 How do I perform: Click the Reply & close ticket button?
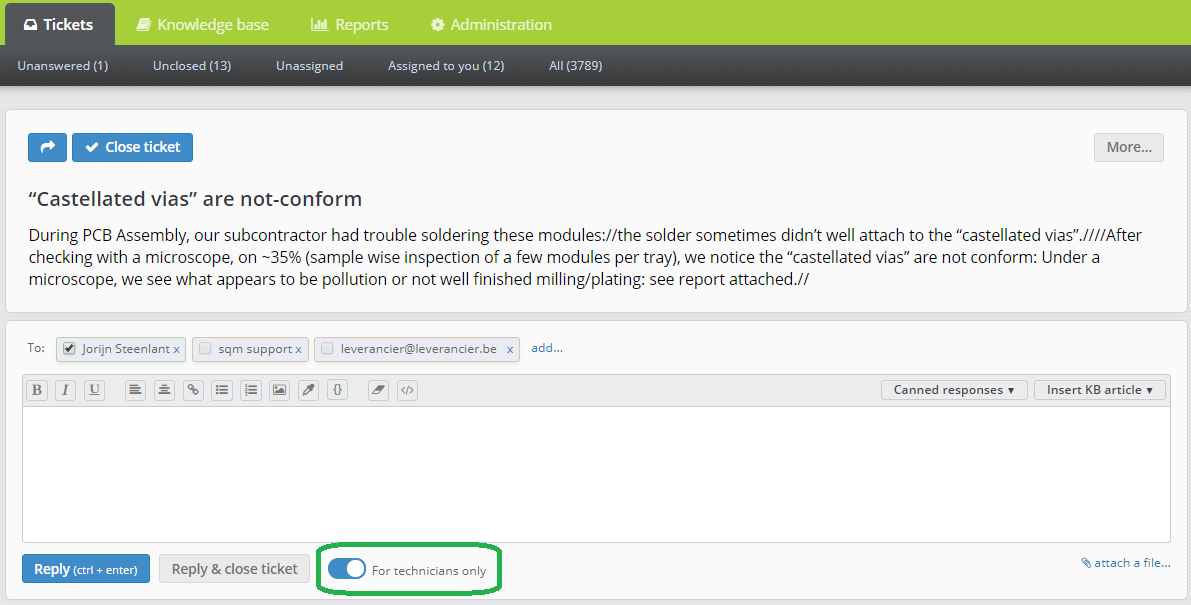click(x=234, y=569)
